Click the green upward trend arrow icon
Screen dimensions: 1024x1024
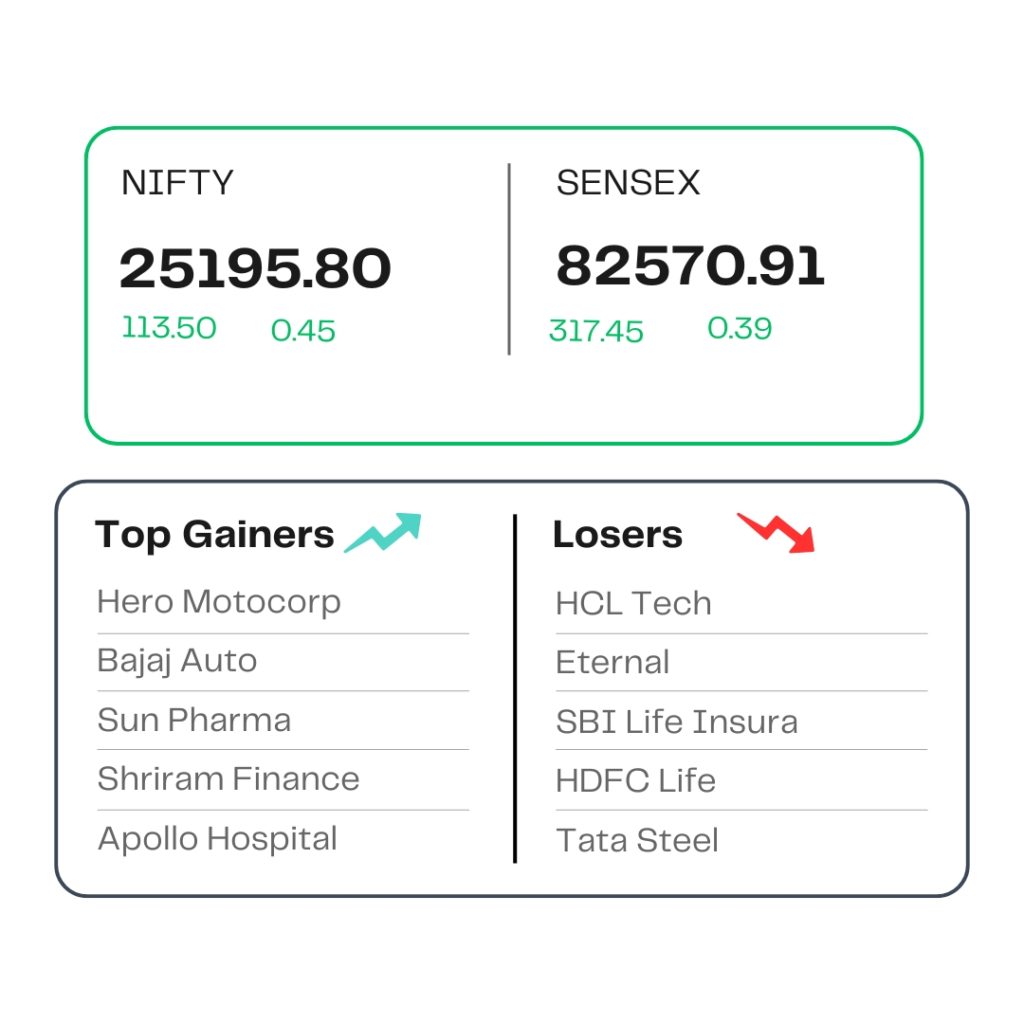click(383, 533)
